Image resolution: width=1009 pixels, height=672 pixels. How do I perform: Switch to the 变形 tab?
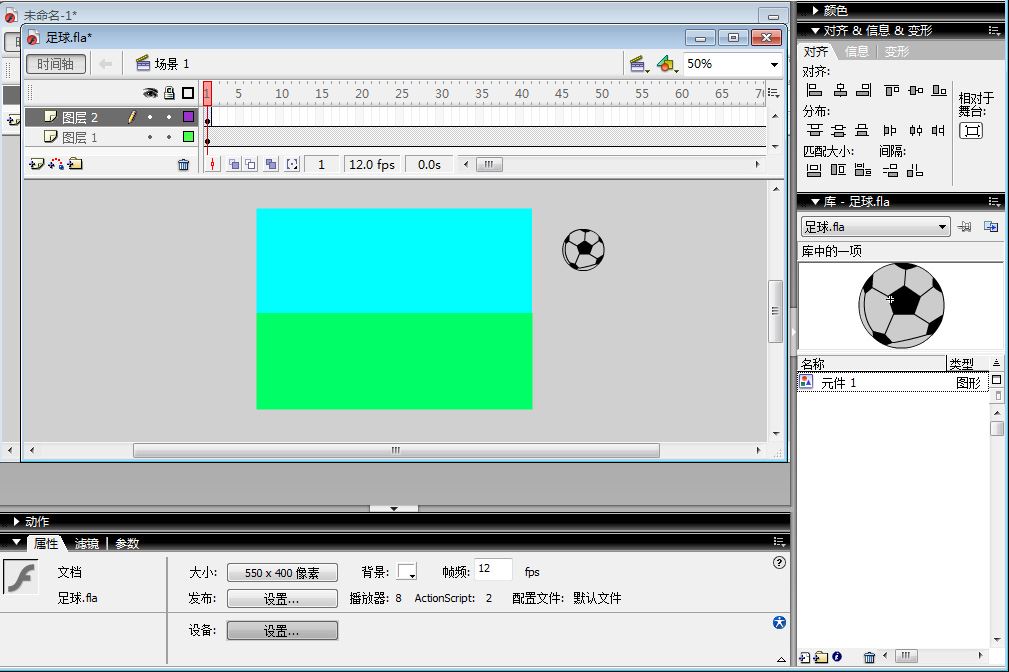897,51
